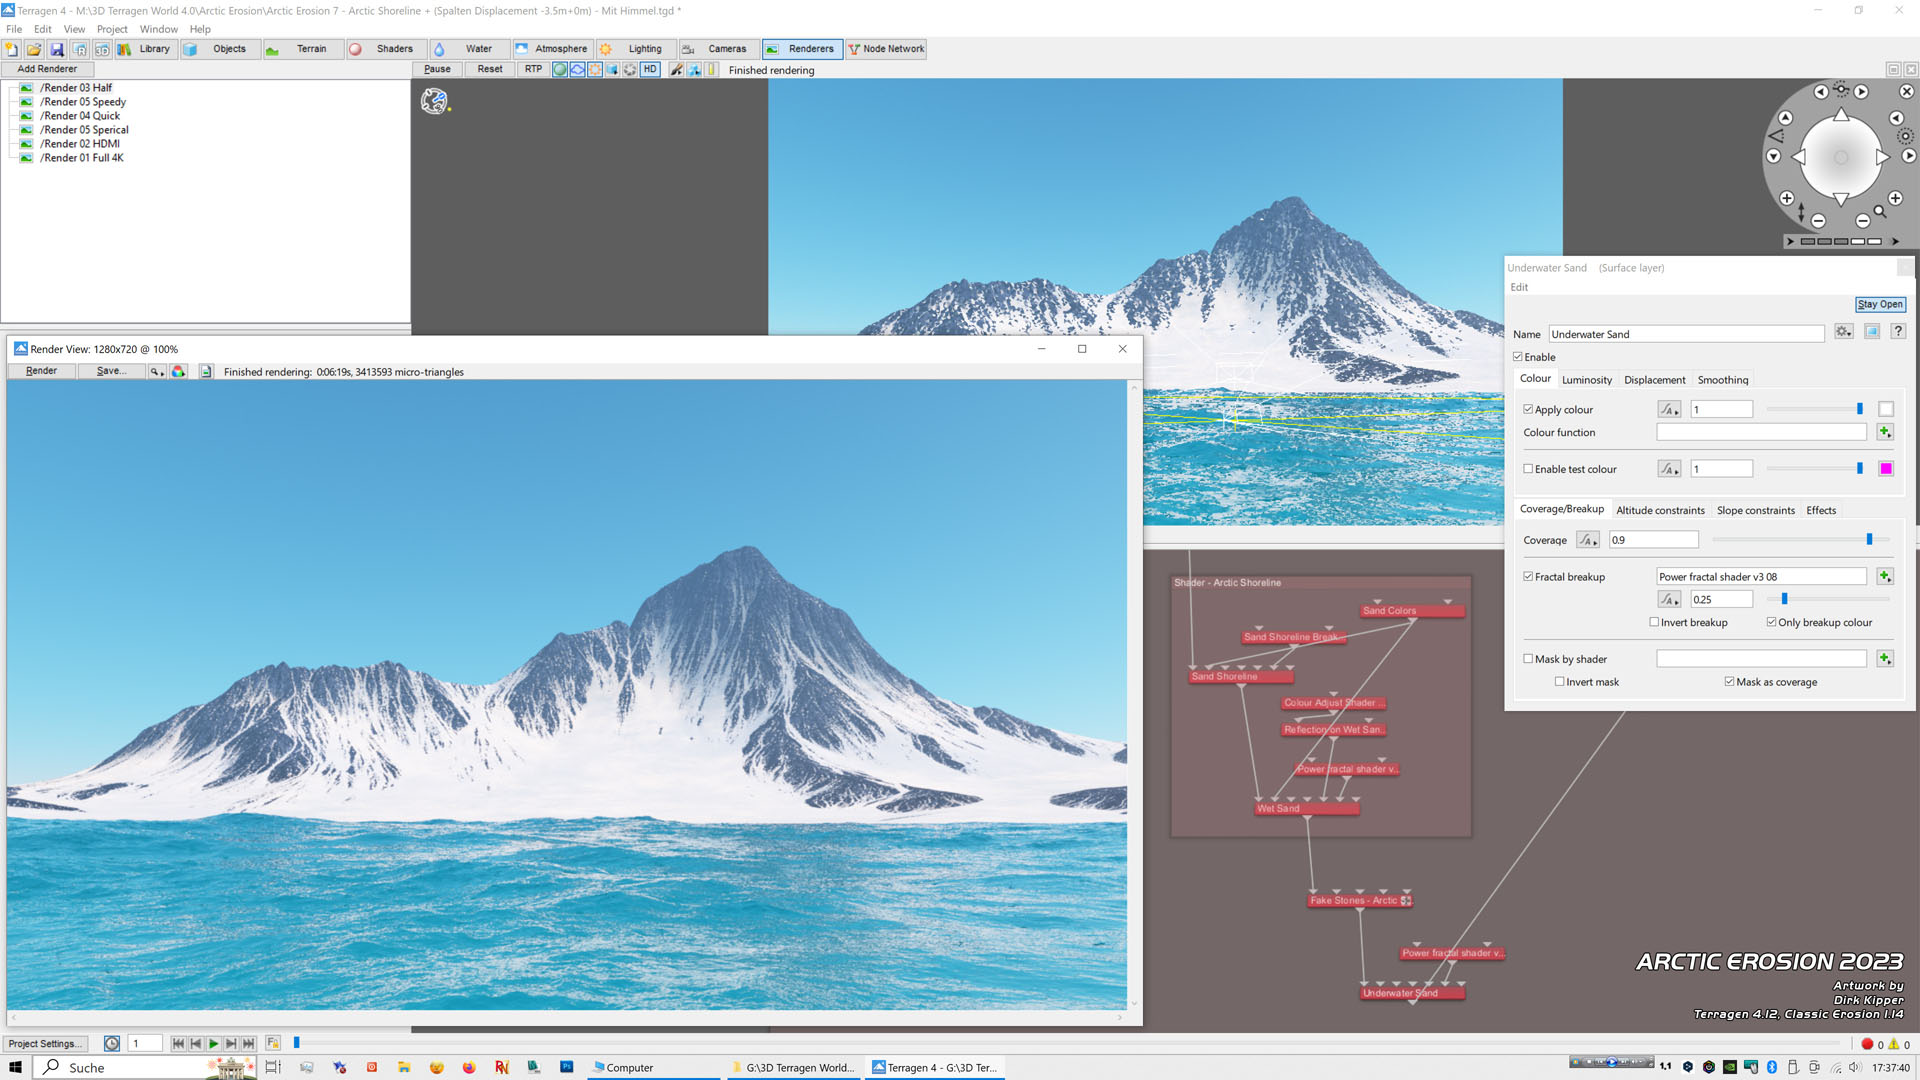Open the Node Network panel
The width and height of the screenshot is (1920, 1080).
889,49
